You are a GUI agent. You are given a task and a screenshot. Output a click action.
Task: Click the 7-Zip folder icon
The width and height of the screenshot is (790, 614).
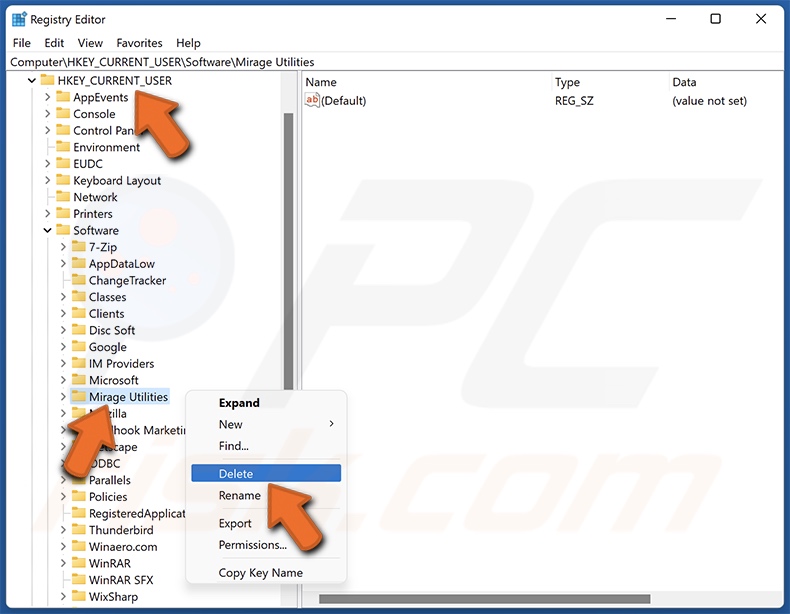pyautogui.click(x=79, y=246)
